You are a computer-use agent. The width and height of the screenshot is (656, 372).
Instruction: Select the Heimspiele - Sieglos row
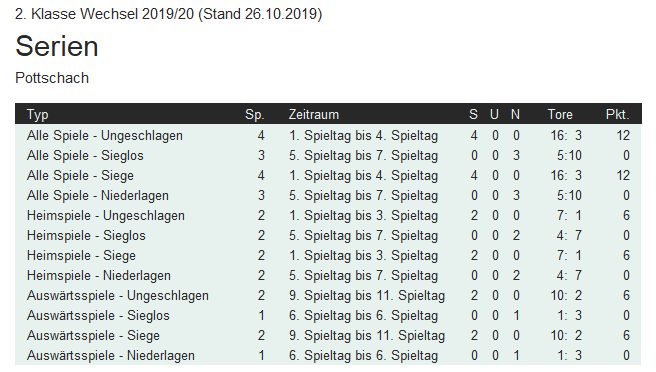click(328, 235)
